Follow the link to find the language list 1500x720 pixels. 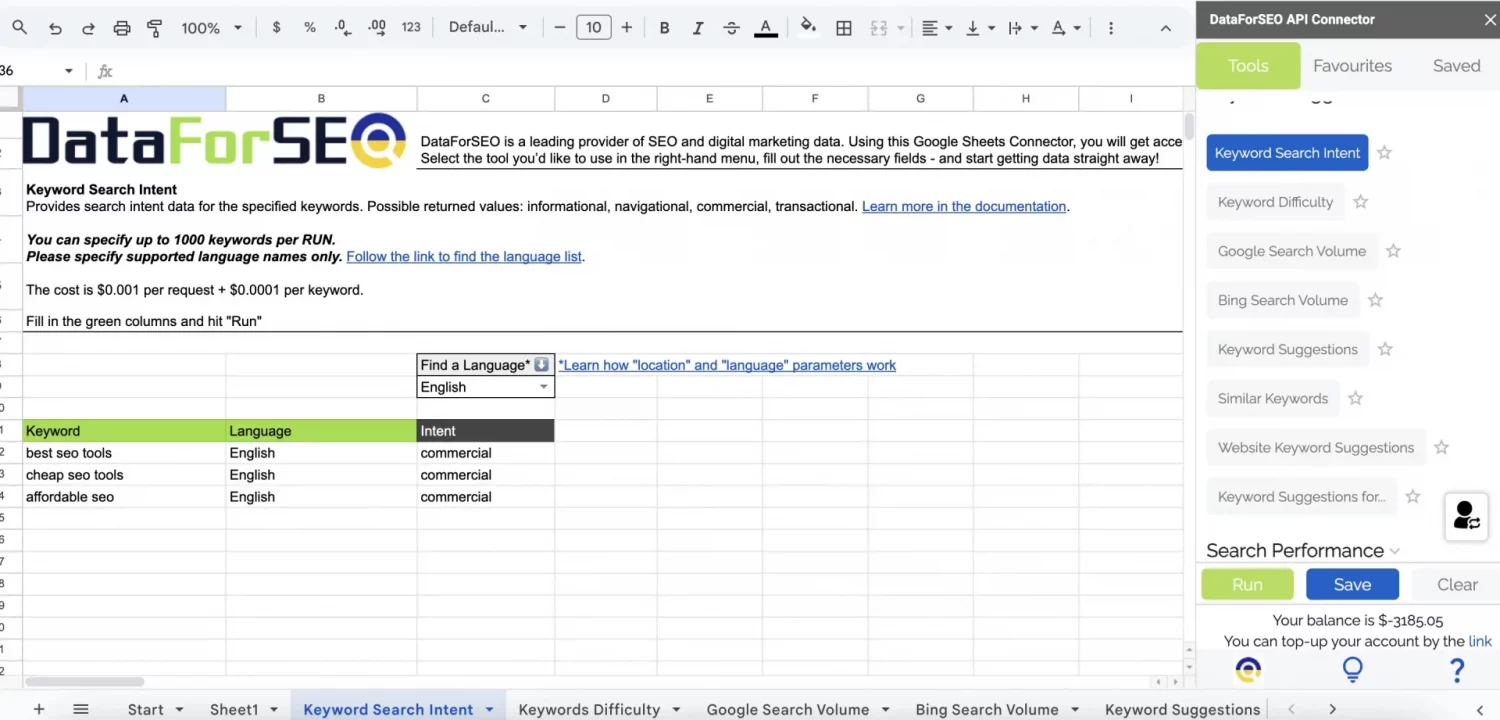pos(464,256)
